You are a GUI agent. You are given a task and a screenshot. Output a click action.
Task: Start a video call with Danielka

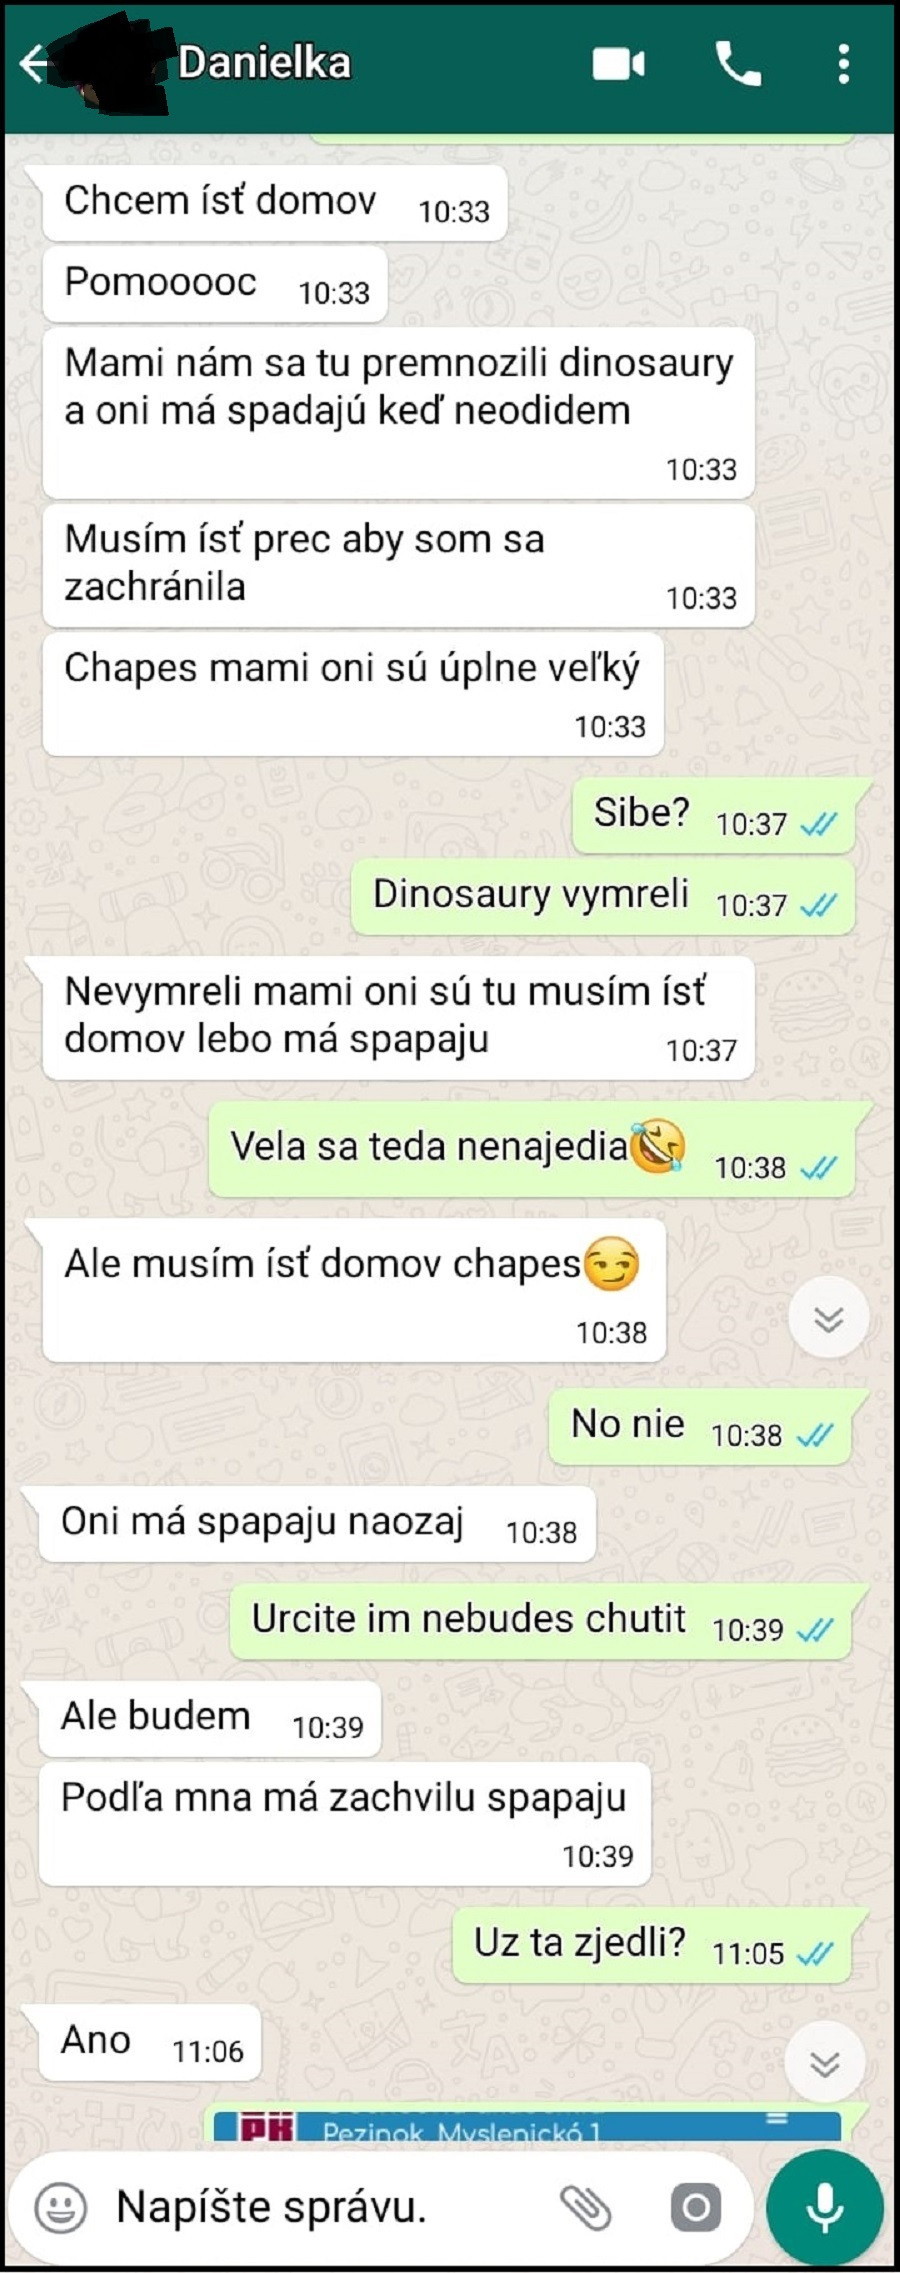click(x=619, y=65)
